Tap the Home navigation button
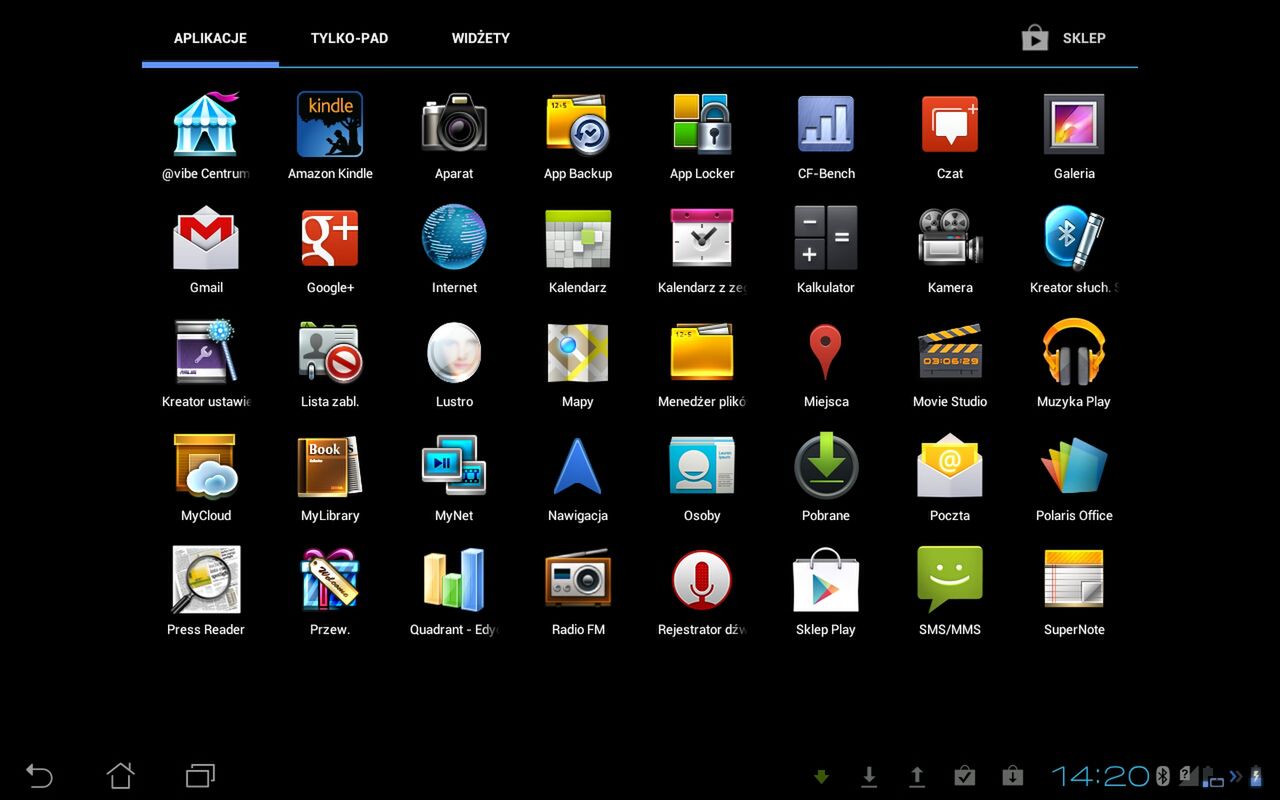1280x800 pixels. (x=120, y=775)
